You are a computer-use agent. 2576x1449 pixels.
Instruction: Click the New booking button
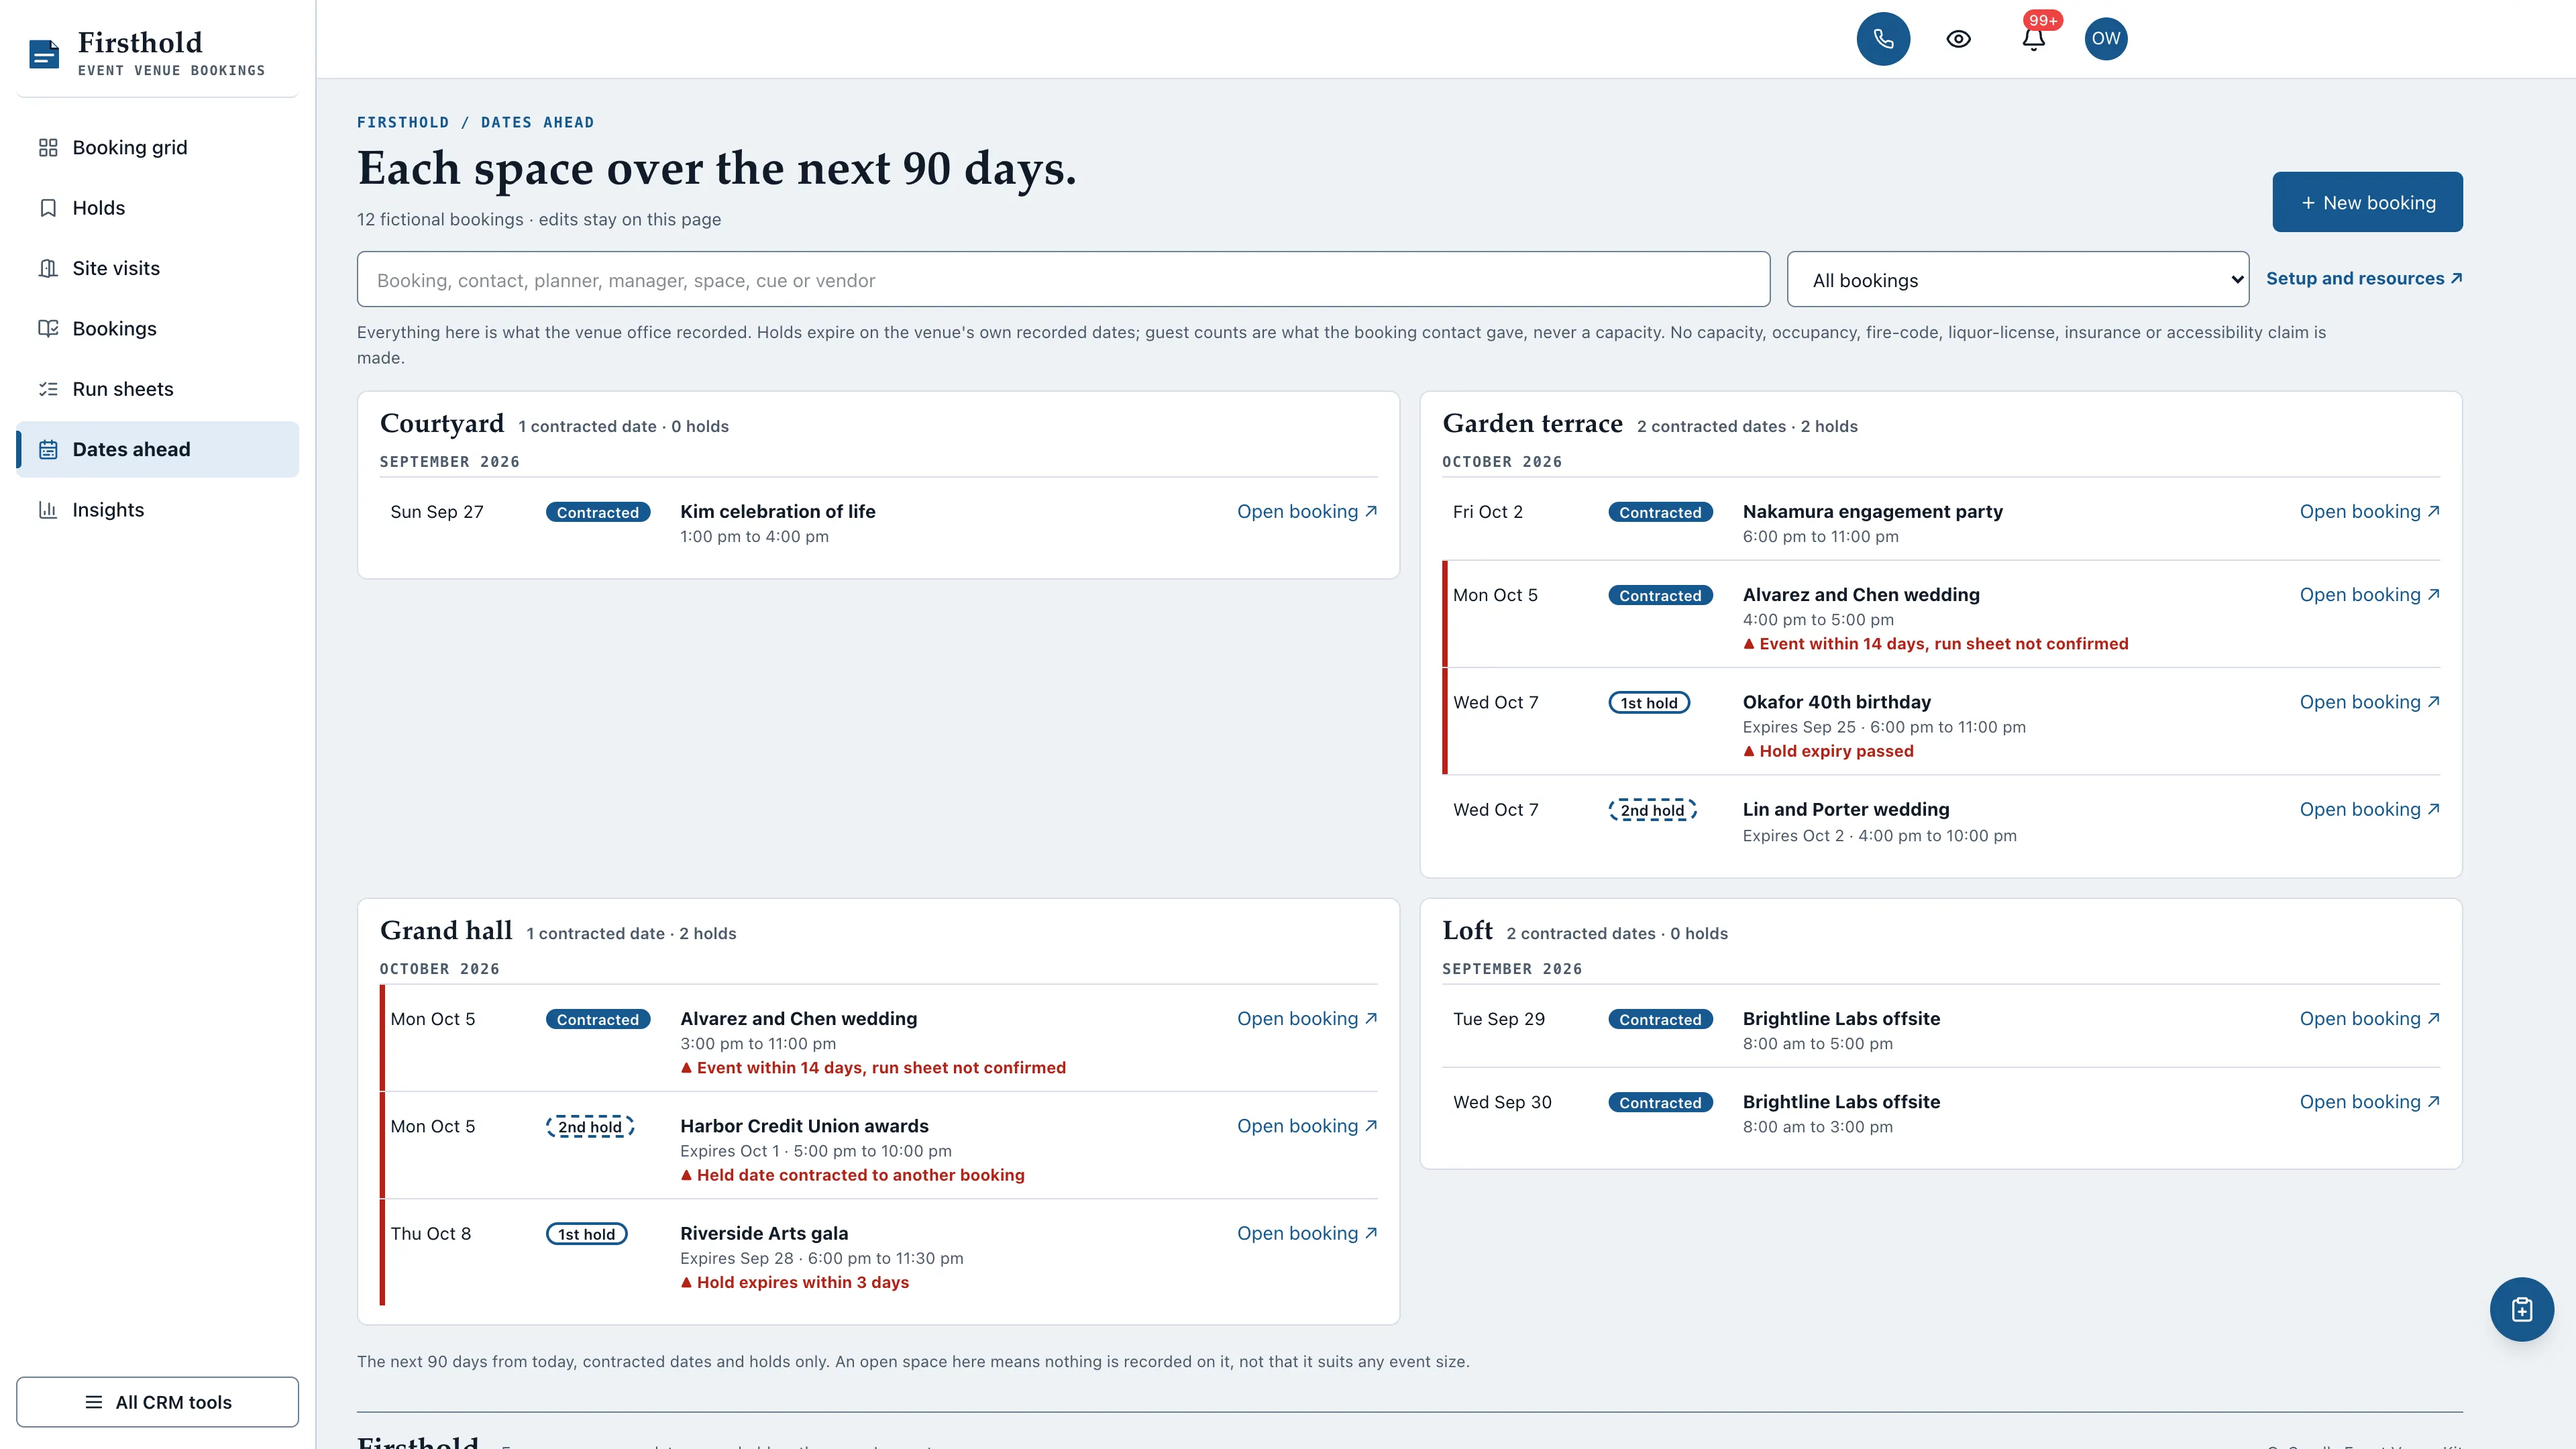click(2367, 202)
